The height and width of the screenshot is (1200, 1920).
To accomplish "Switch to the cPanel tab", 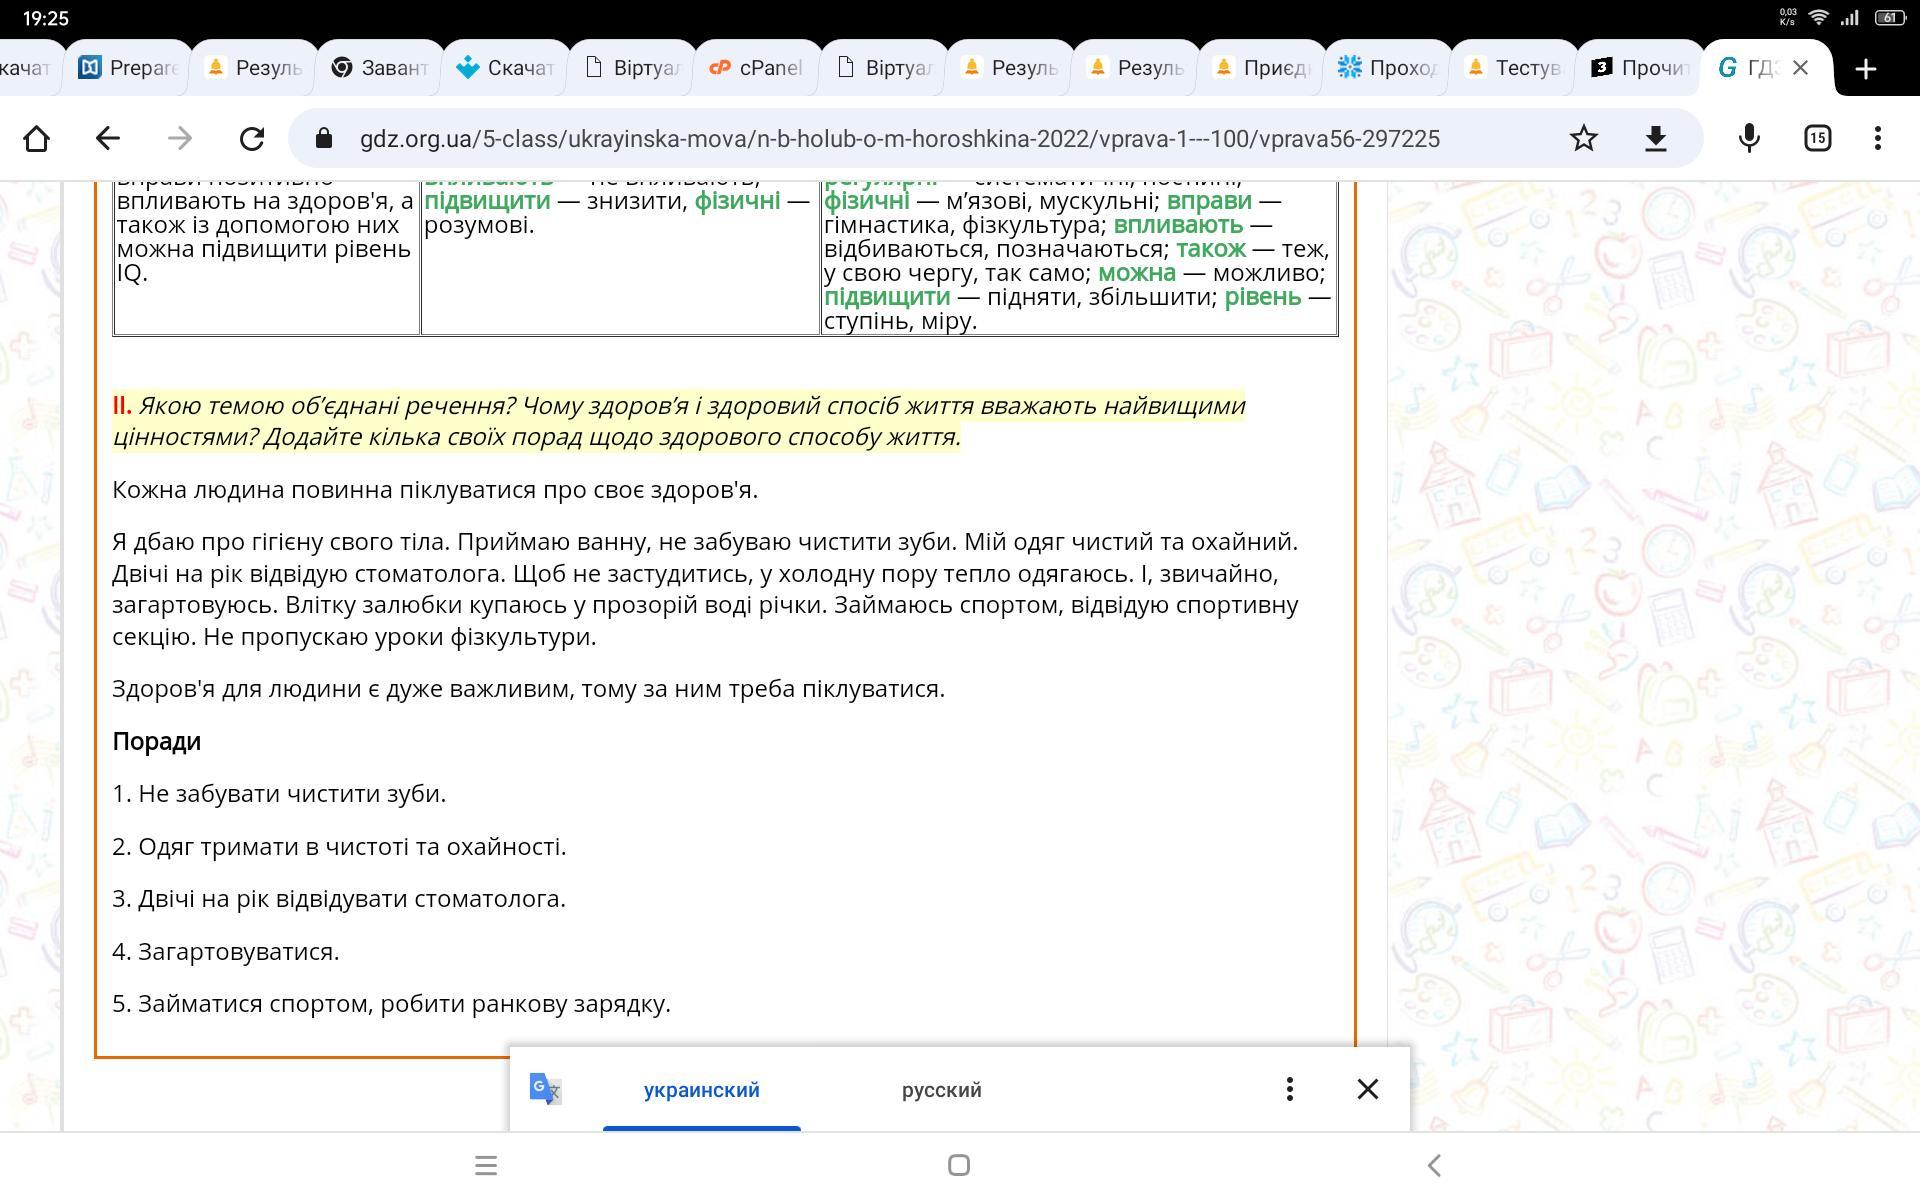I will pos(756,68).
